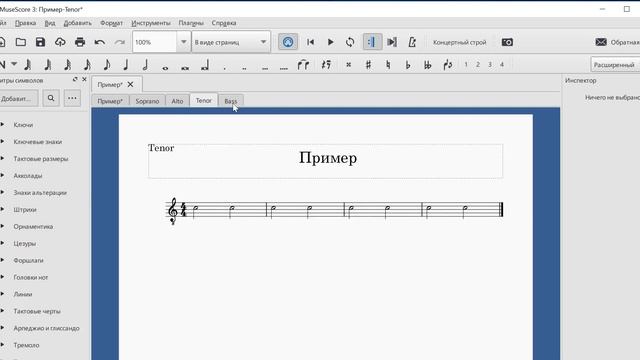Open the В виде страниц view dropdown
Viewport: 640px width, 360px height.
click(231, 42)
